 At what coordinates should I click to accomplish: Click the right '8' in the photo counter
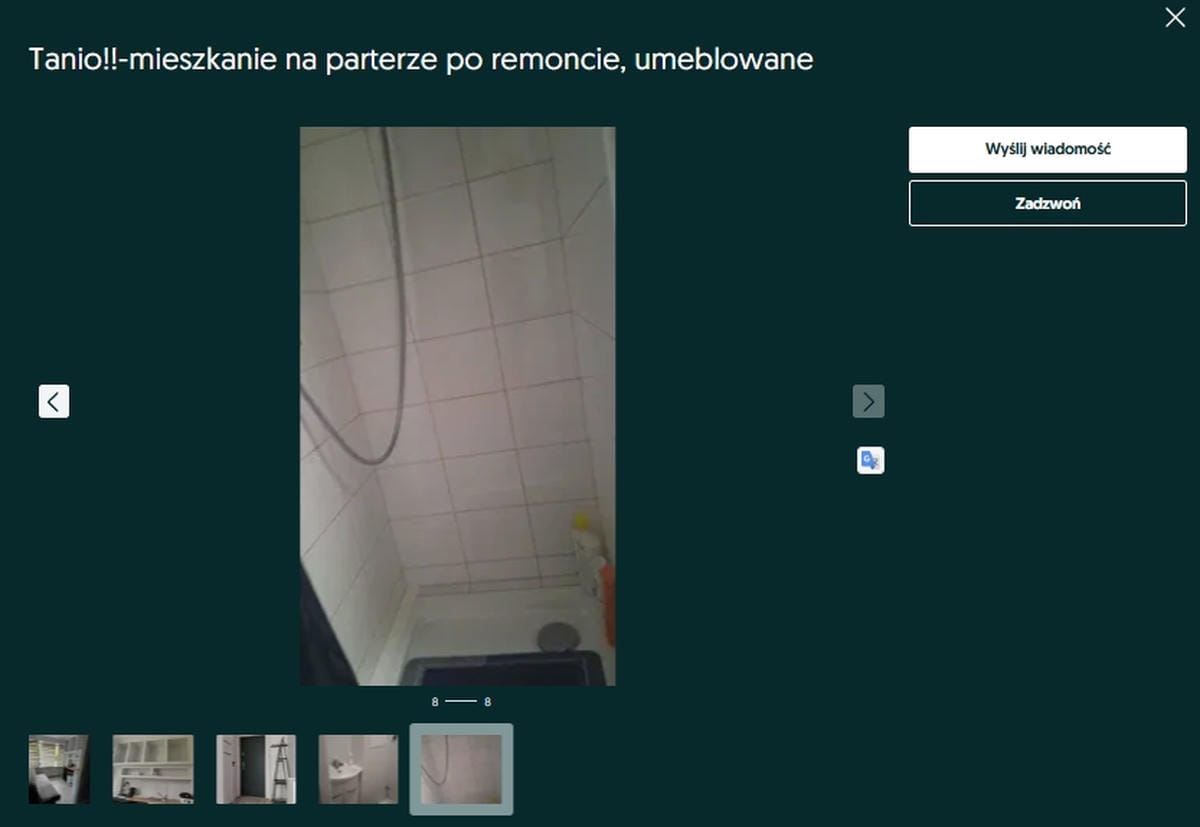[x=487, y=702]
